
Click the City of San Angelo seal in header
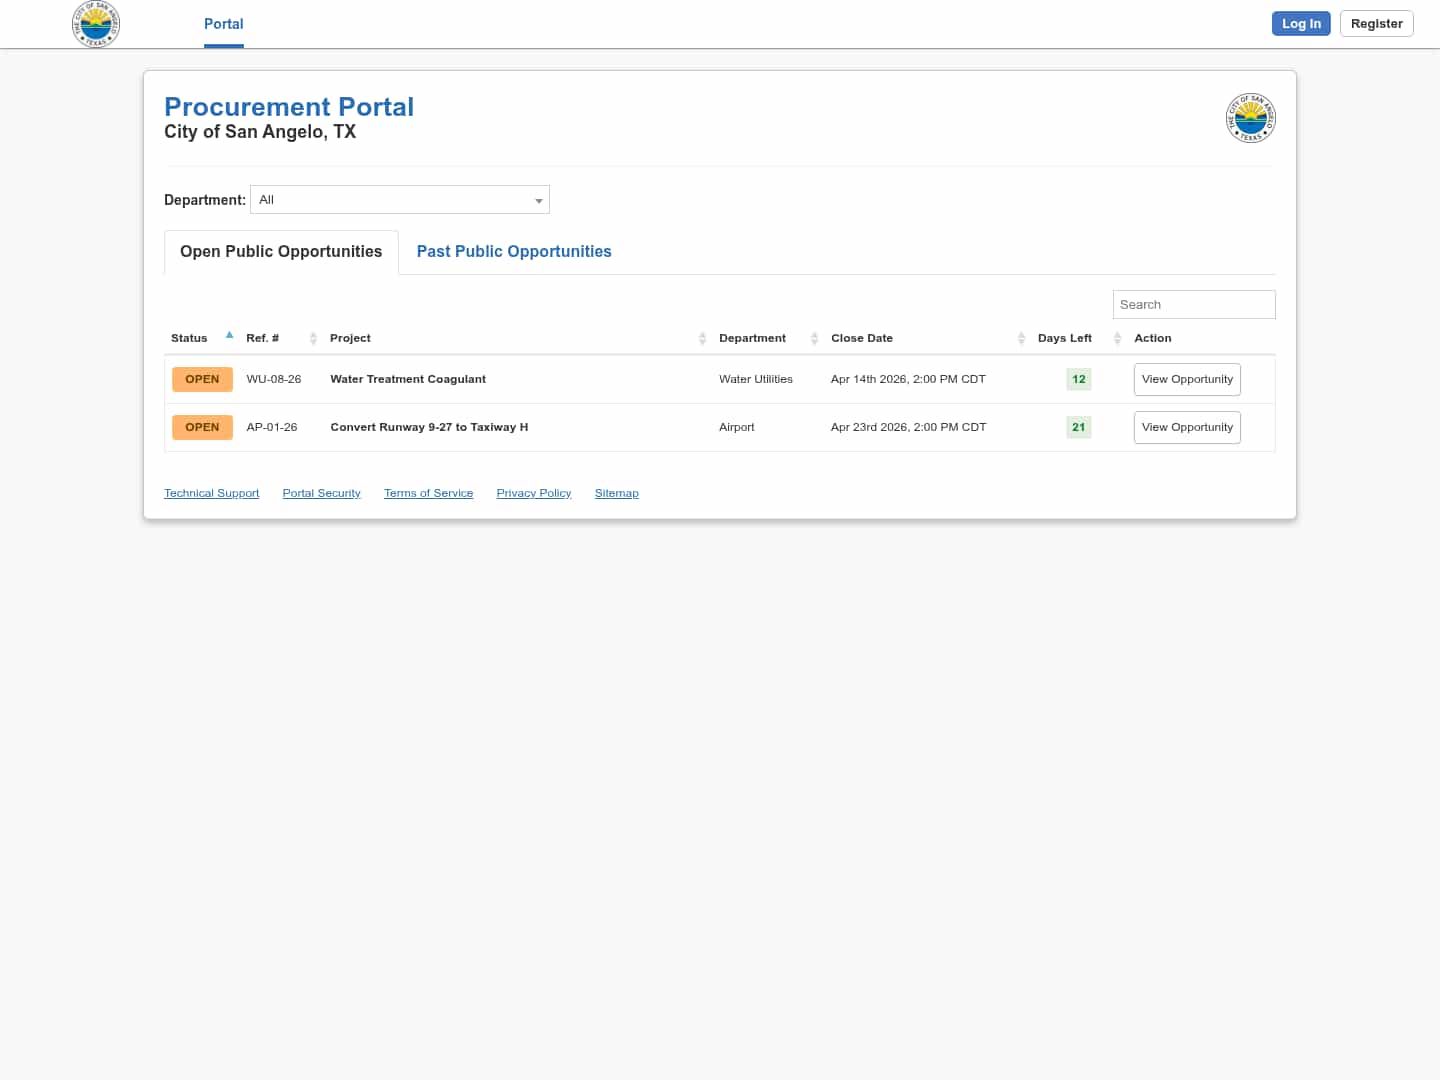(96, 24)
